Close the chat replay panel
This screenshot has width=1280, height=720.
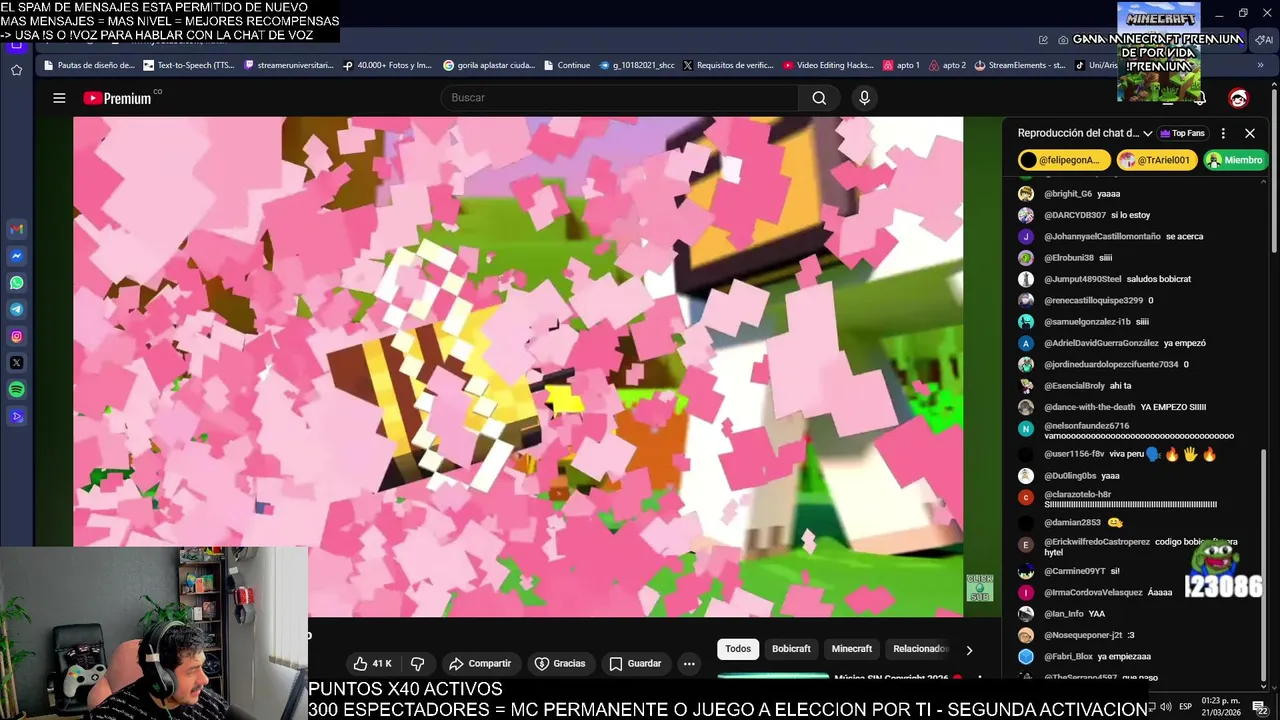pyautogui.click(x=1250, y=133)
